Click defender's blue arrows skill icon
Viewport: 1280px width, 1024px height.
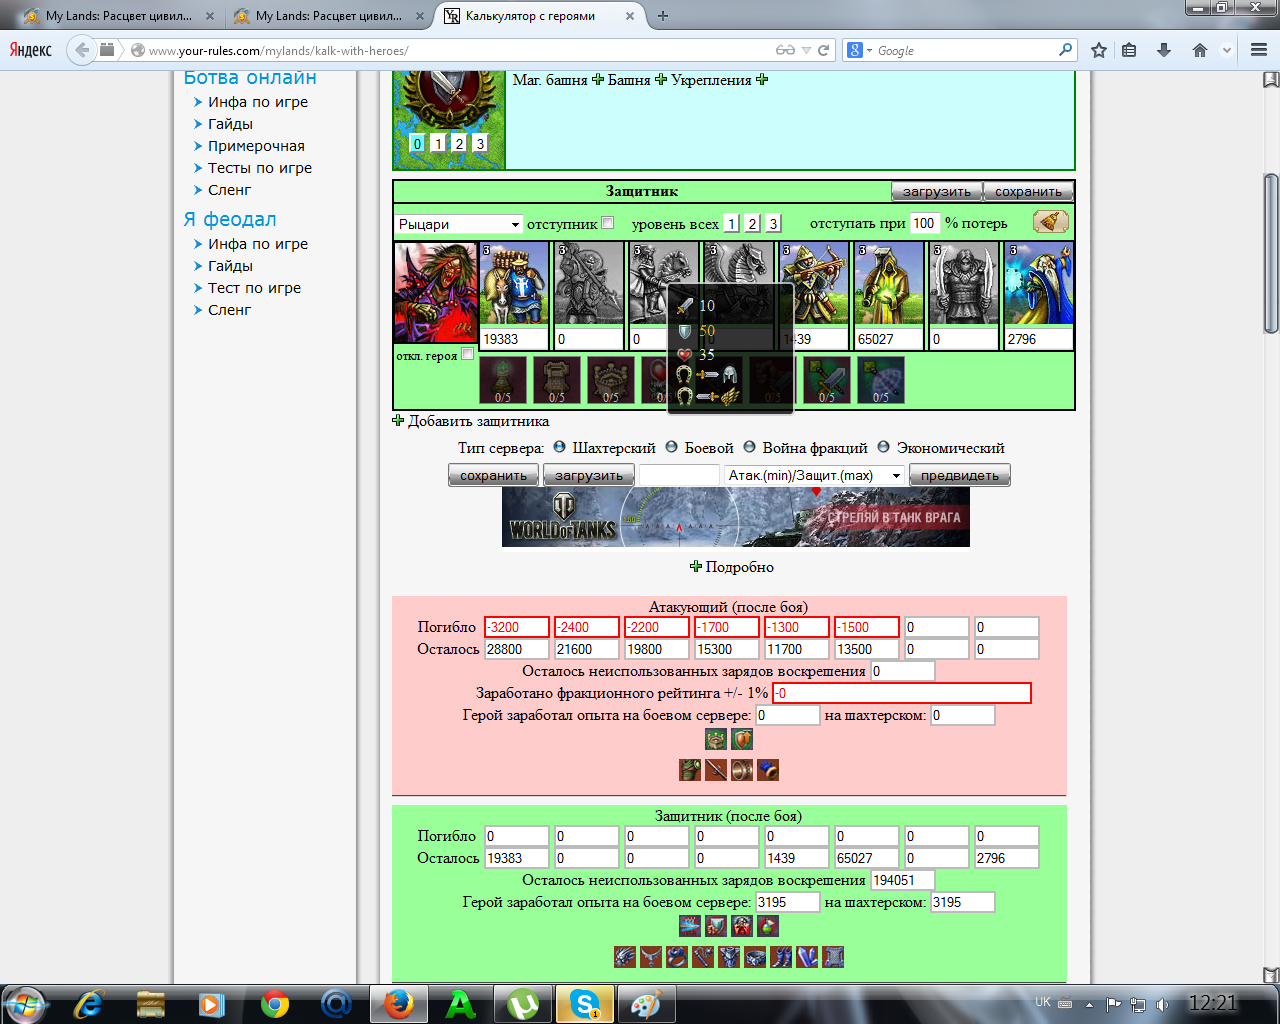coord(690,926)
